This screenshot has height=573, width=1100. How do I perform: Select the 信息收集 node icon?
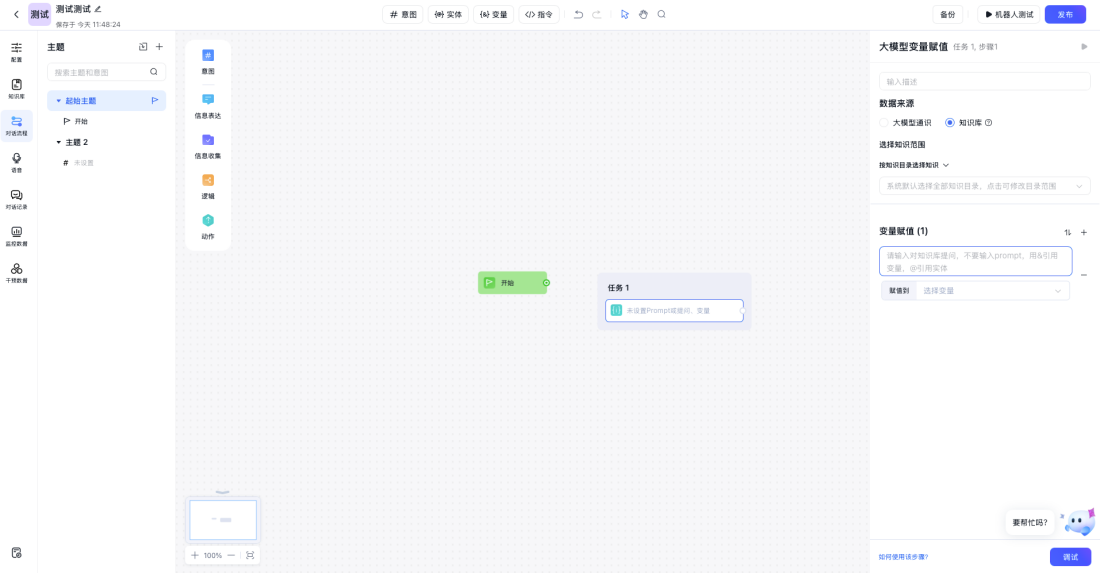[208, 141]
